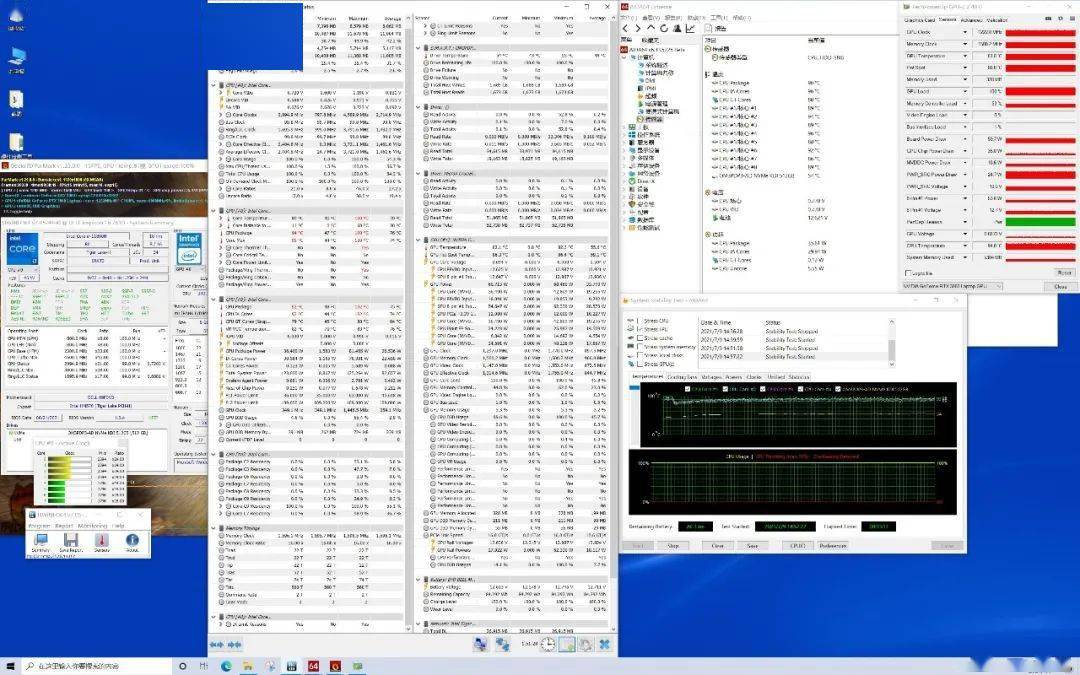Expand the Memory Timings sensor group

[x=214, y=528]
